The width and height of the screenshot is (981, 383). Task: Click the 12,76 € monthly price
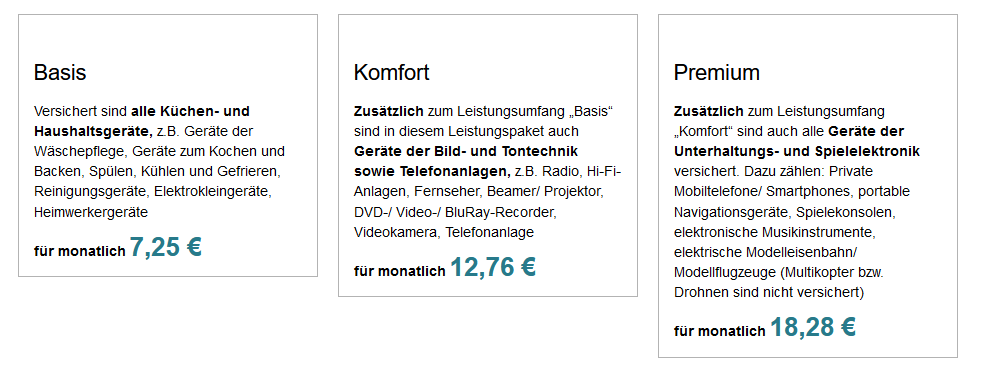point(493,267)
